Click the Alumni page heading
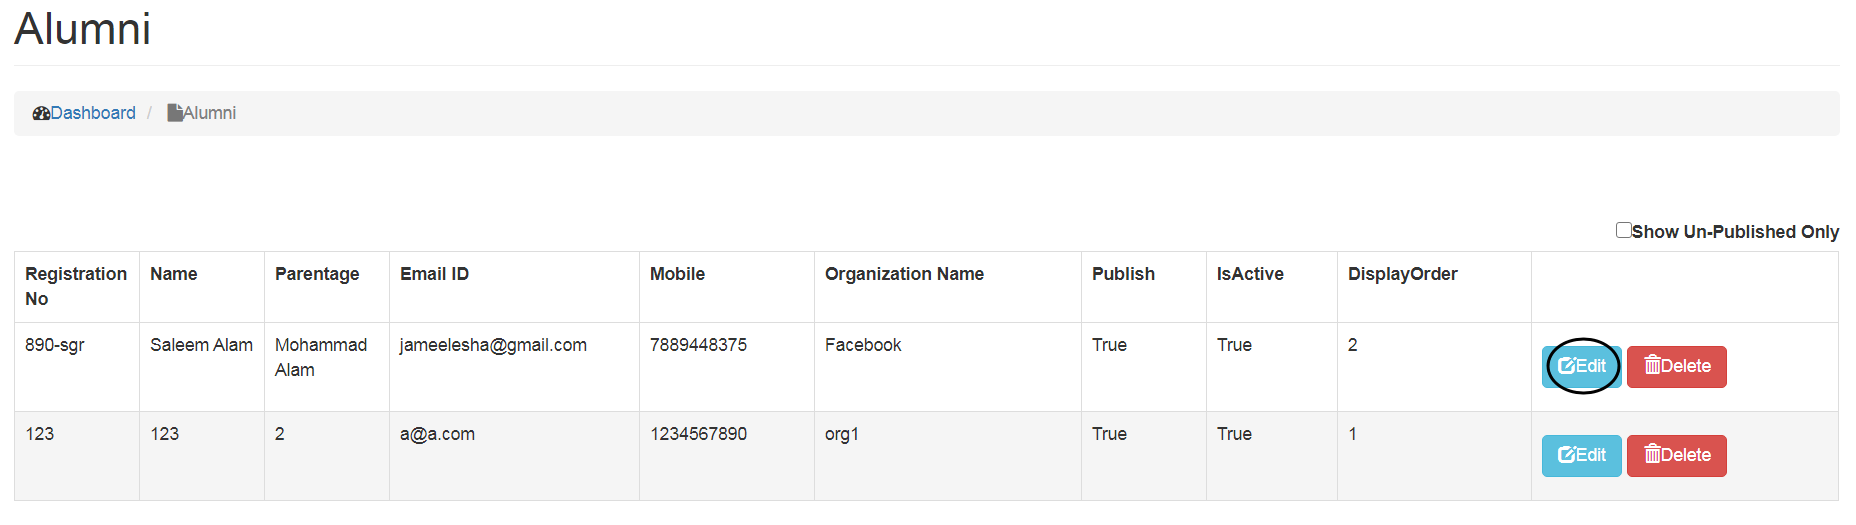The height and width of the screenshot is (525, 1856). [83, 29]
